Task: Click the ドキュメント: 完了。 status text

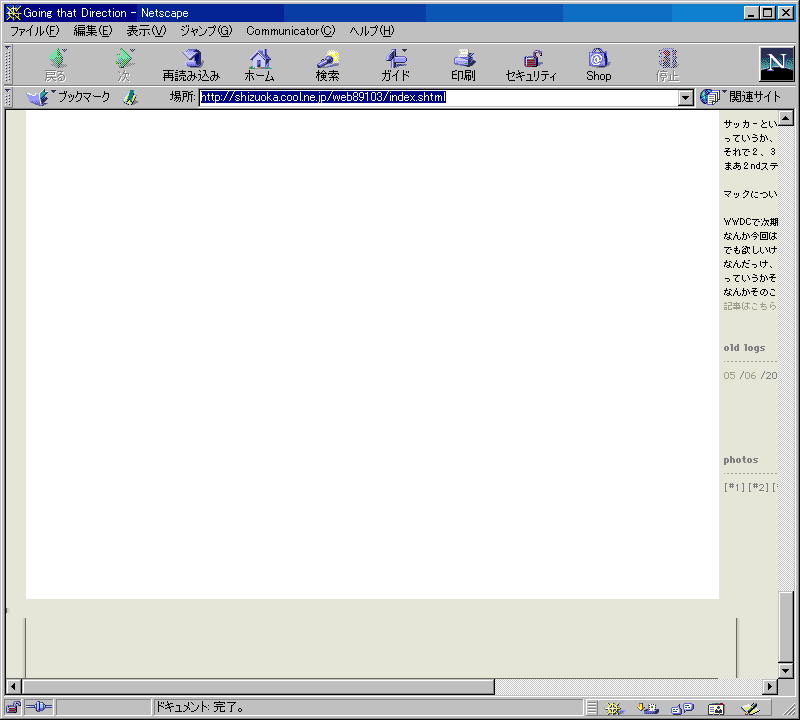Action: 199,707
